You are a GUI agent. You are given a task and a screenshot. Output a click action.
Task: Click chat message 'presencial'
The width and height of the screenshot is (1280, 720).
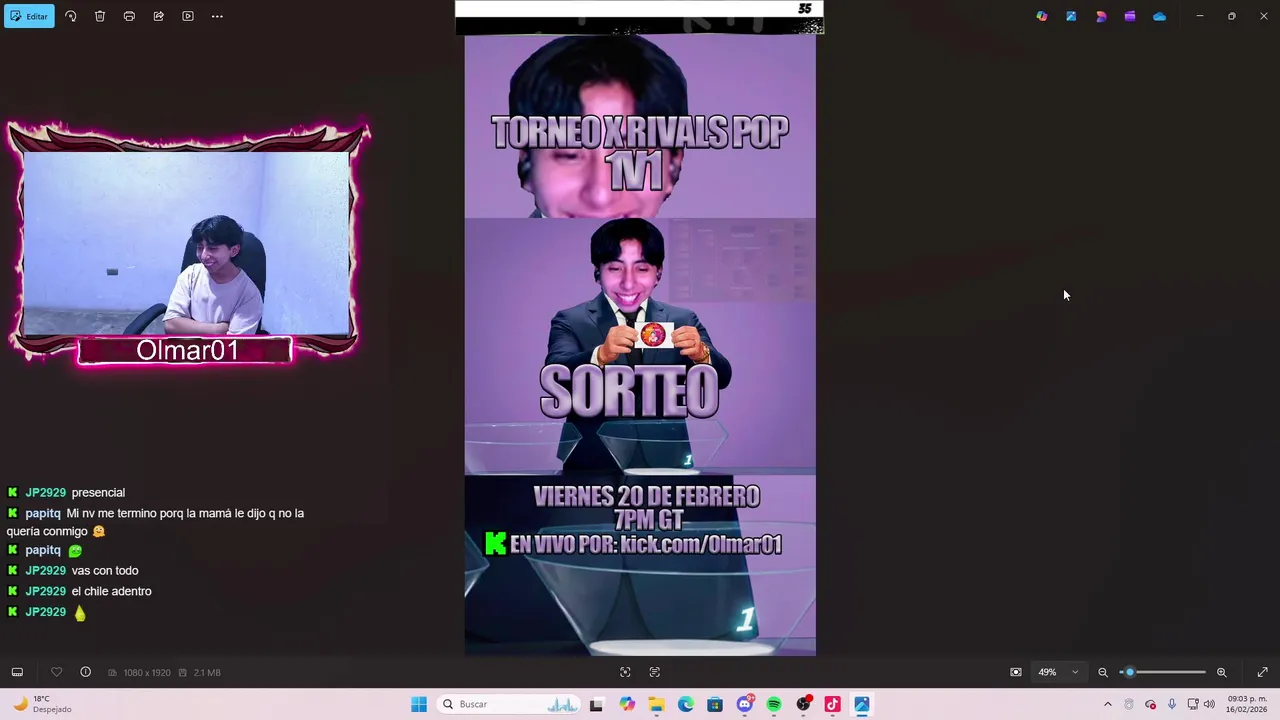click(98, 493)
